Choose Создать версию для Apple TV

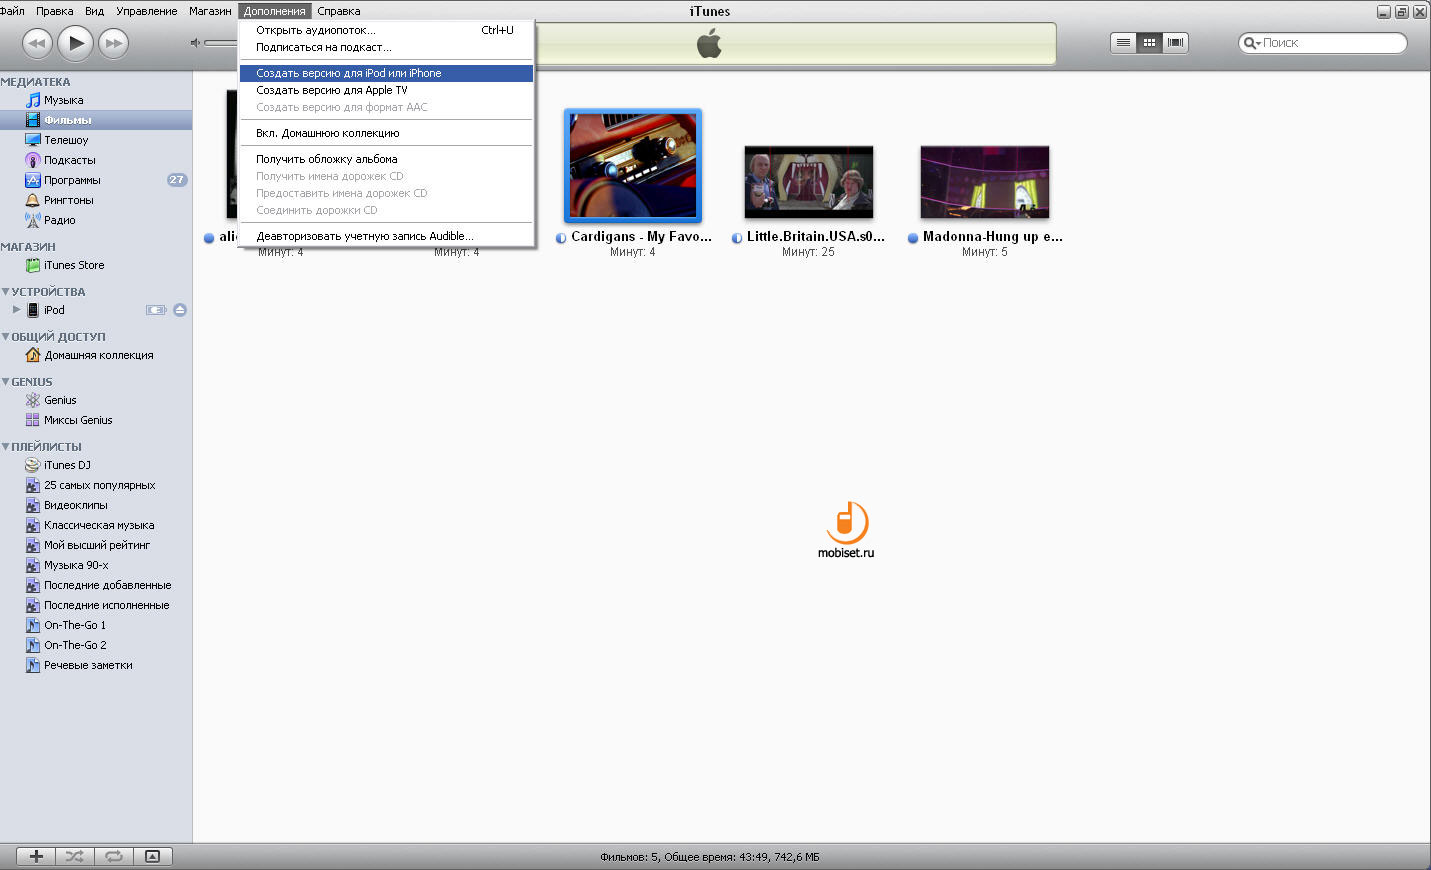tap(386, 90)
